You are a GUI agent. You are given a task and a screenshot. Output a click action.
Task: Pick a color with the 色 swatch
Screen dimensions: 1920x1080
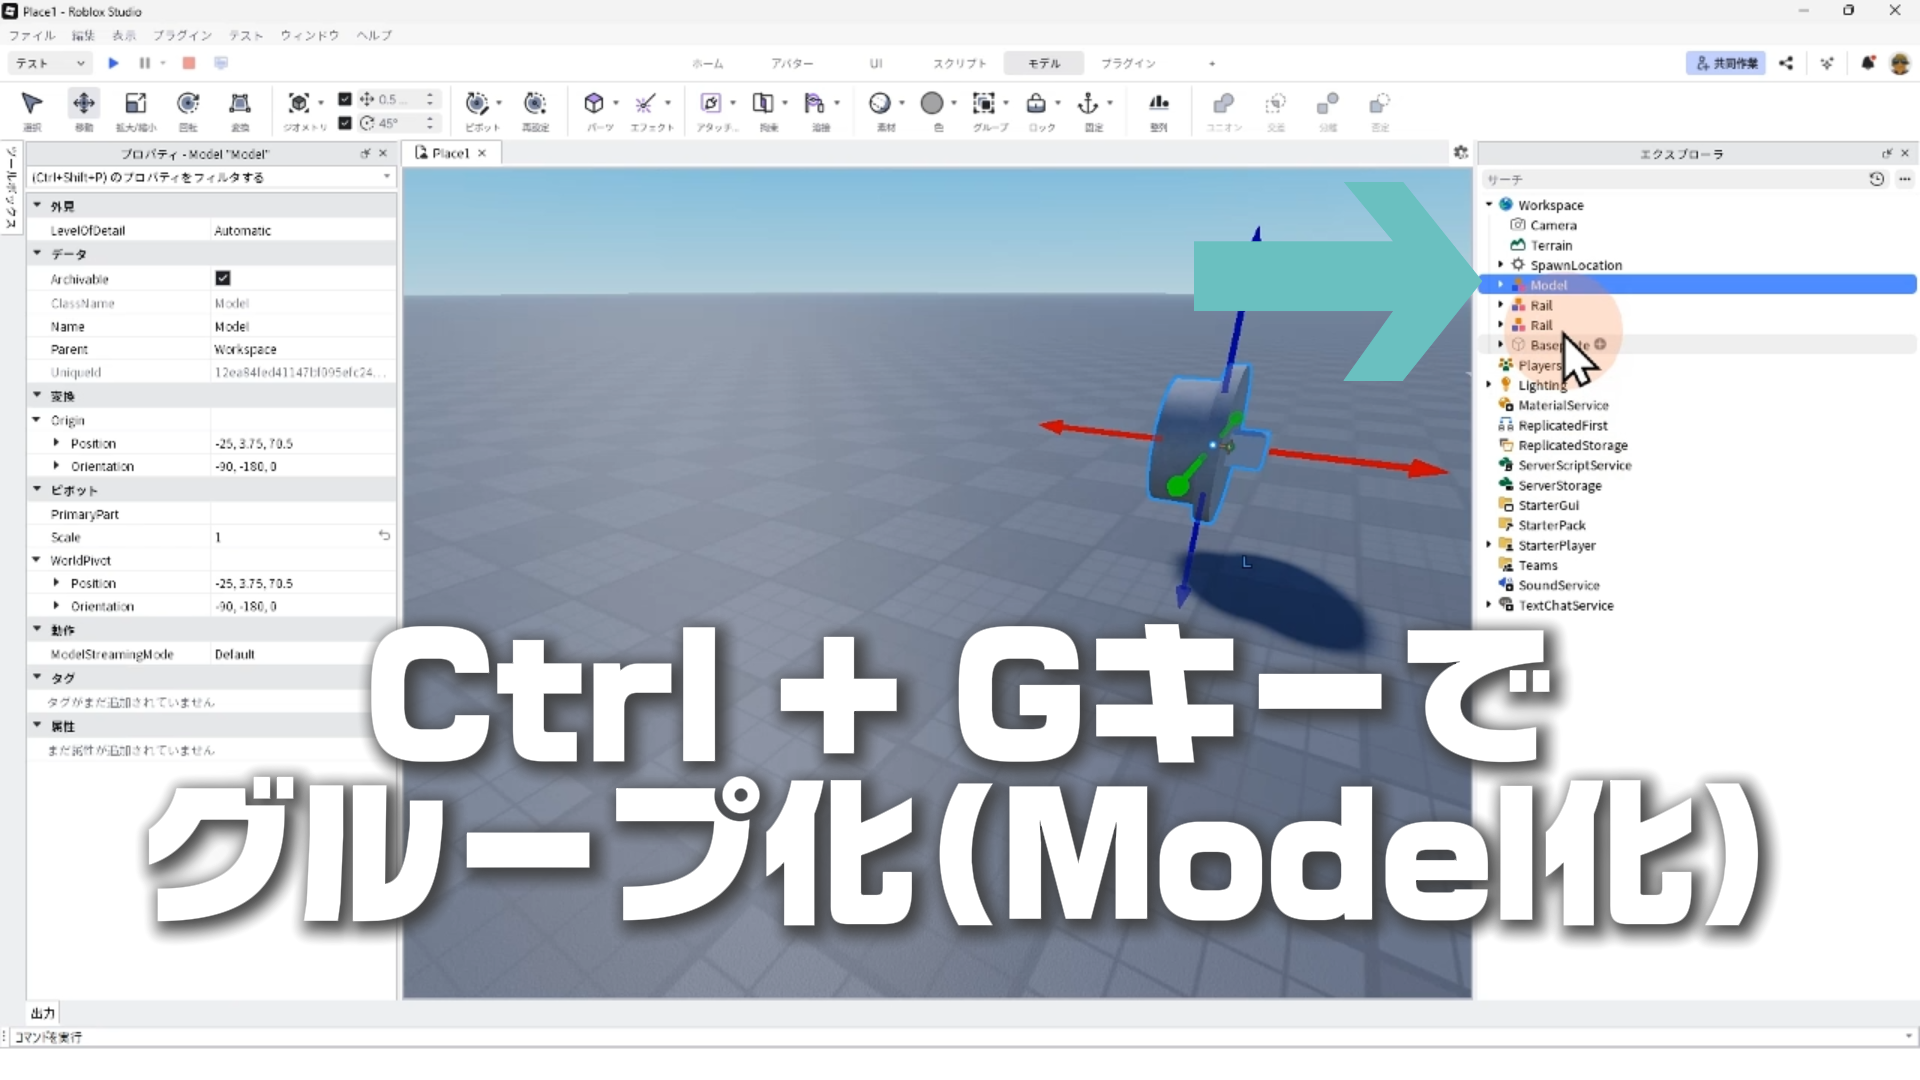[932, 103]
